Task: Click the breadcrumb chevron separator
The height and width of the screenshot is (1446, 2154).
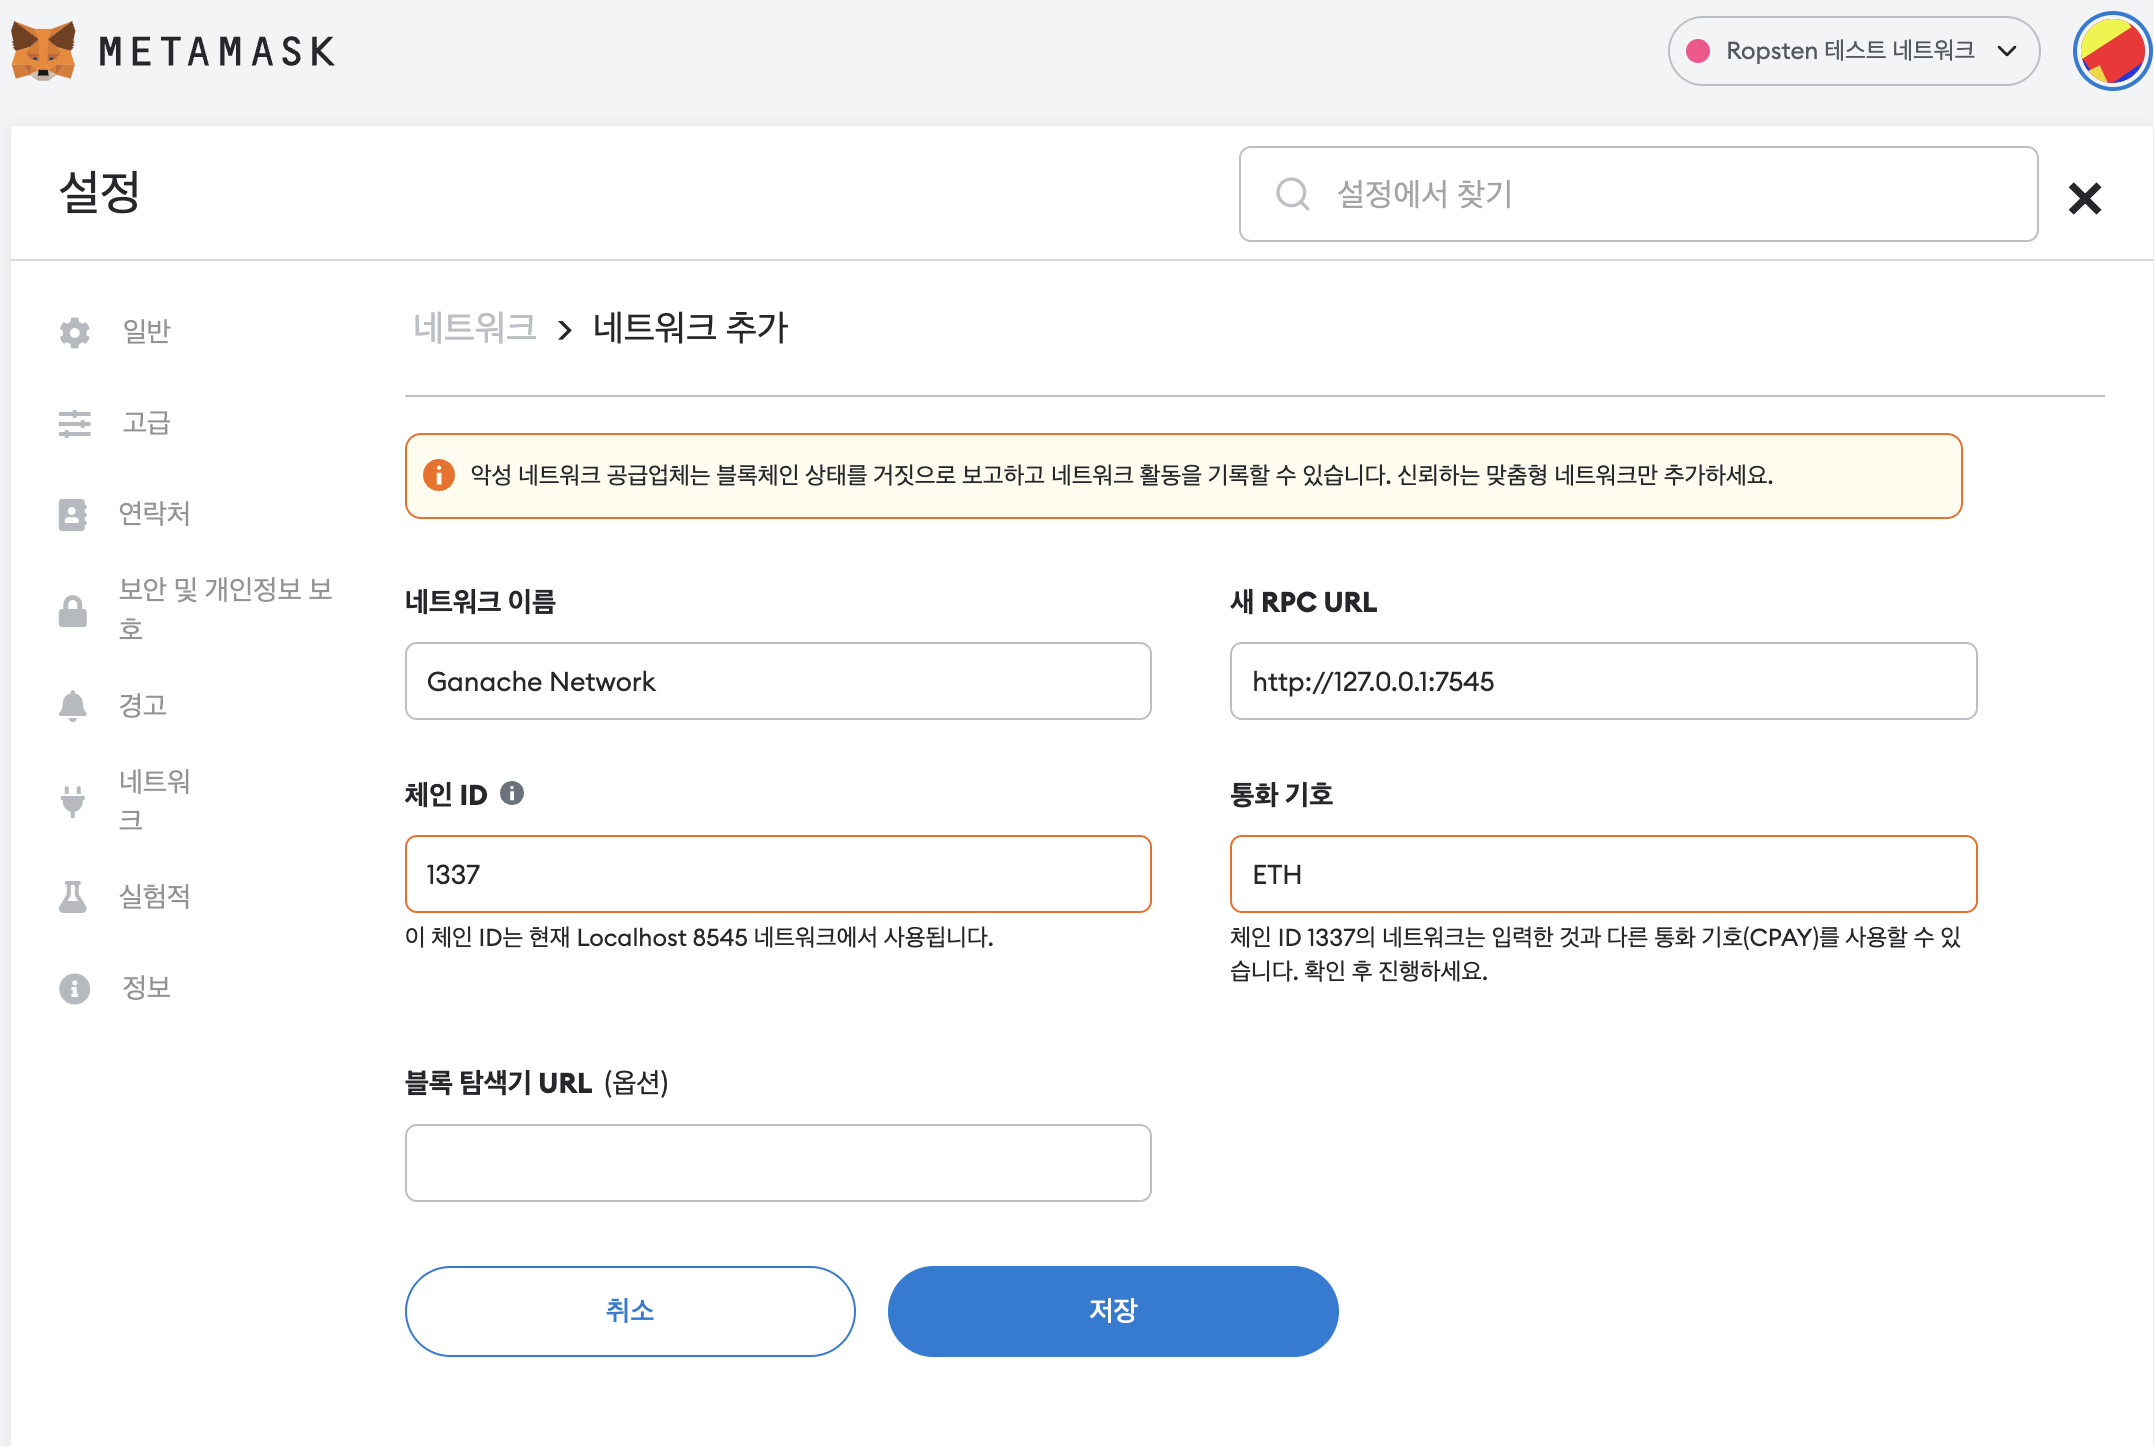Action: coord(565,330)
